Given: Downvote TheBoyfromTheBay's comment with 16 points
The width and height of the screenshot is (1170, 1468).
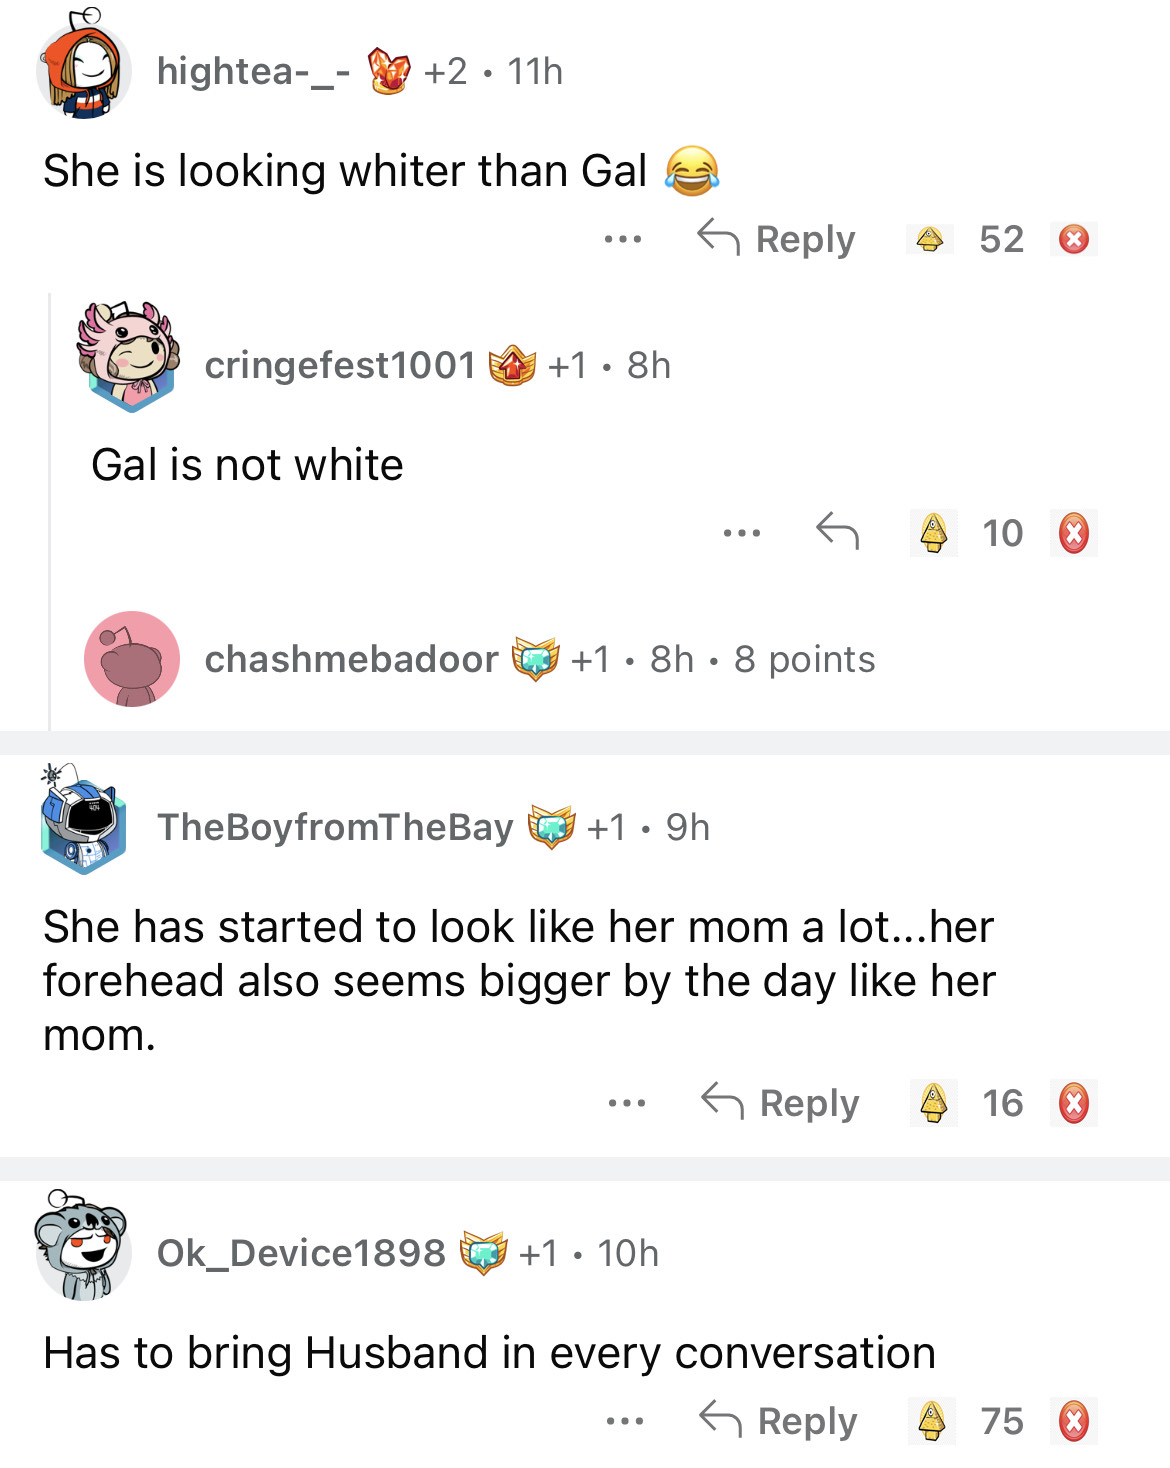Looking at the screenshot, I should [1074, 1103].
